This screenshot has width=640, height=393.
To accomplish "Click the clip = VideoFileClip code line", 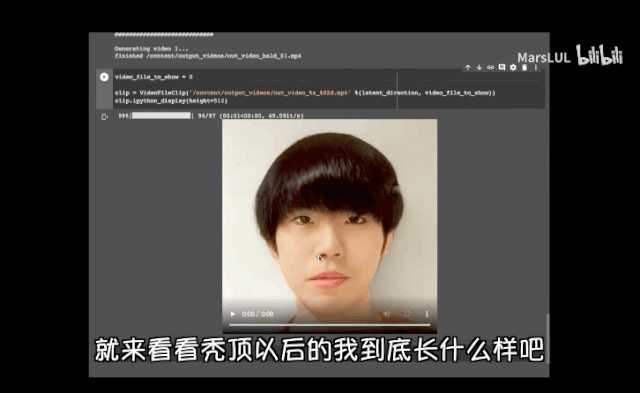I will (x=305, y=93).
